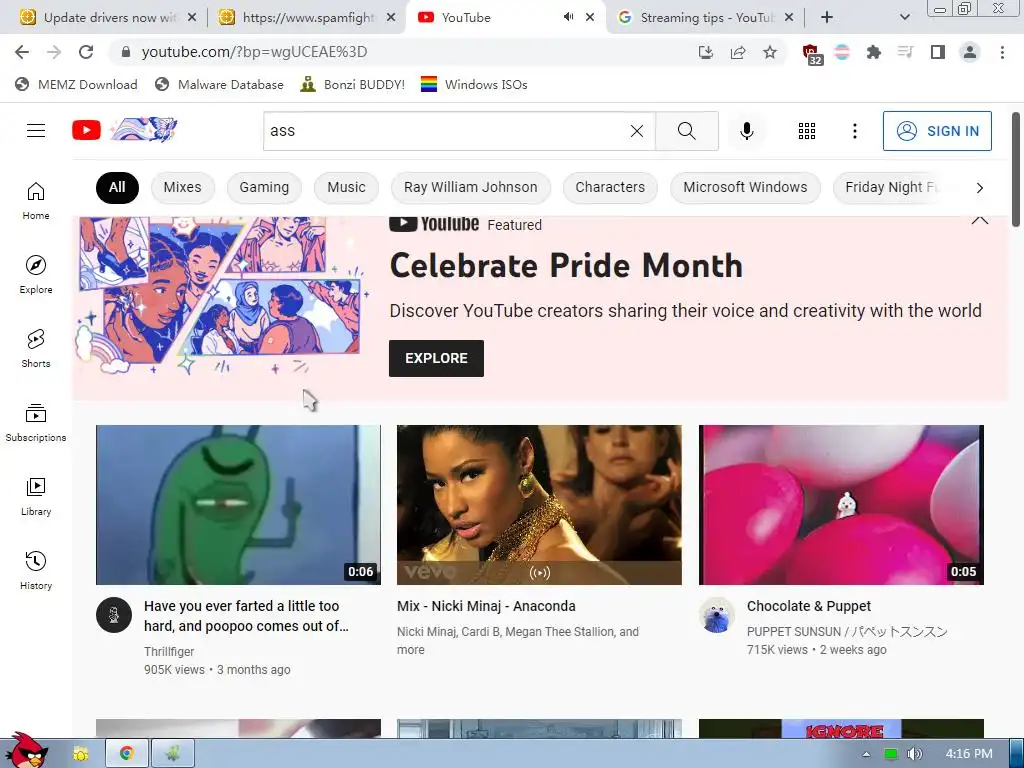Select the Mixes filter chip
1024x768 pixels.
182,187
